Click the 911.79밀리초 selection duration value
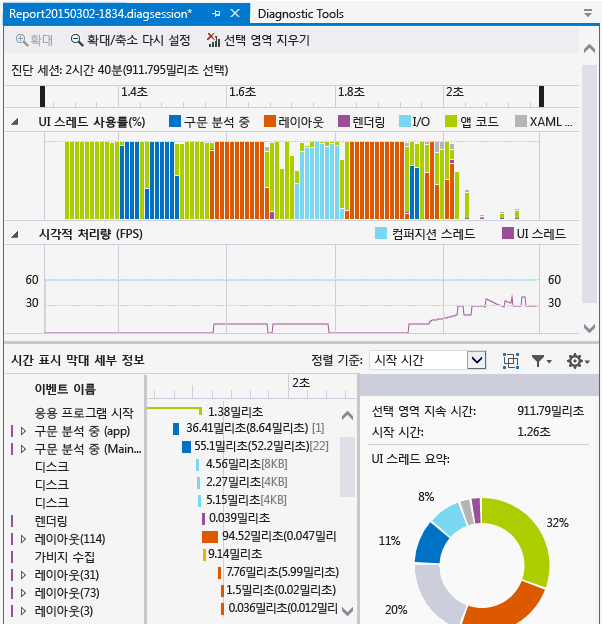The image size is (602, 624). [550, 411]
